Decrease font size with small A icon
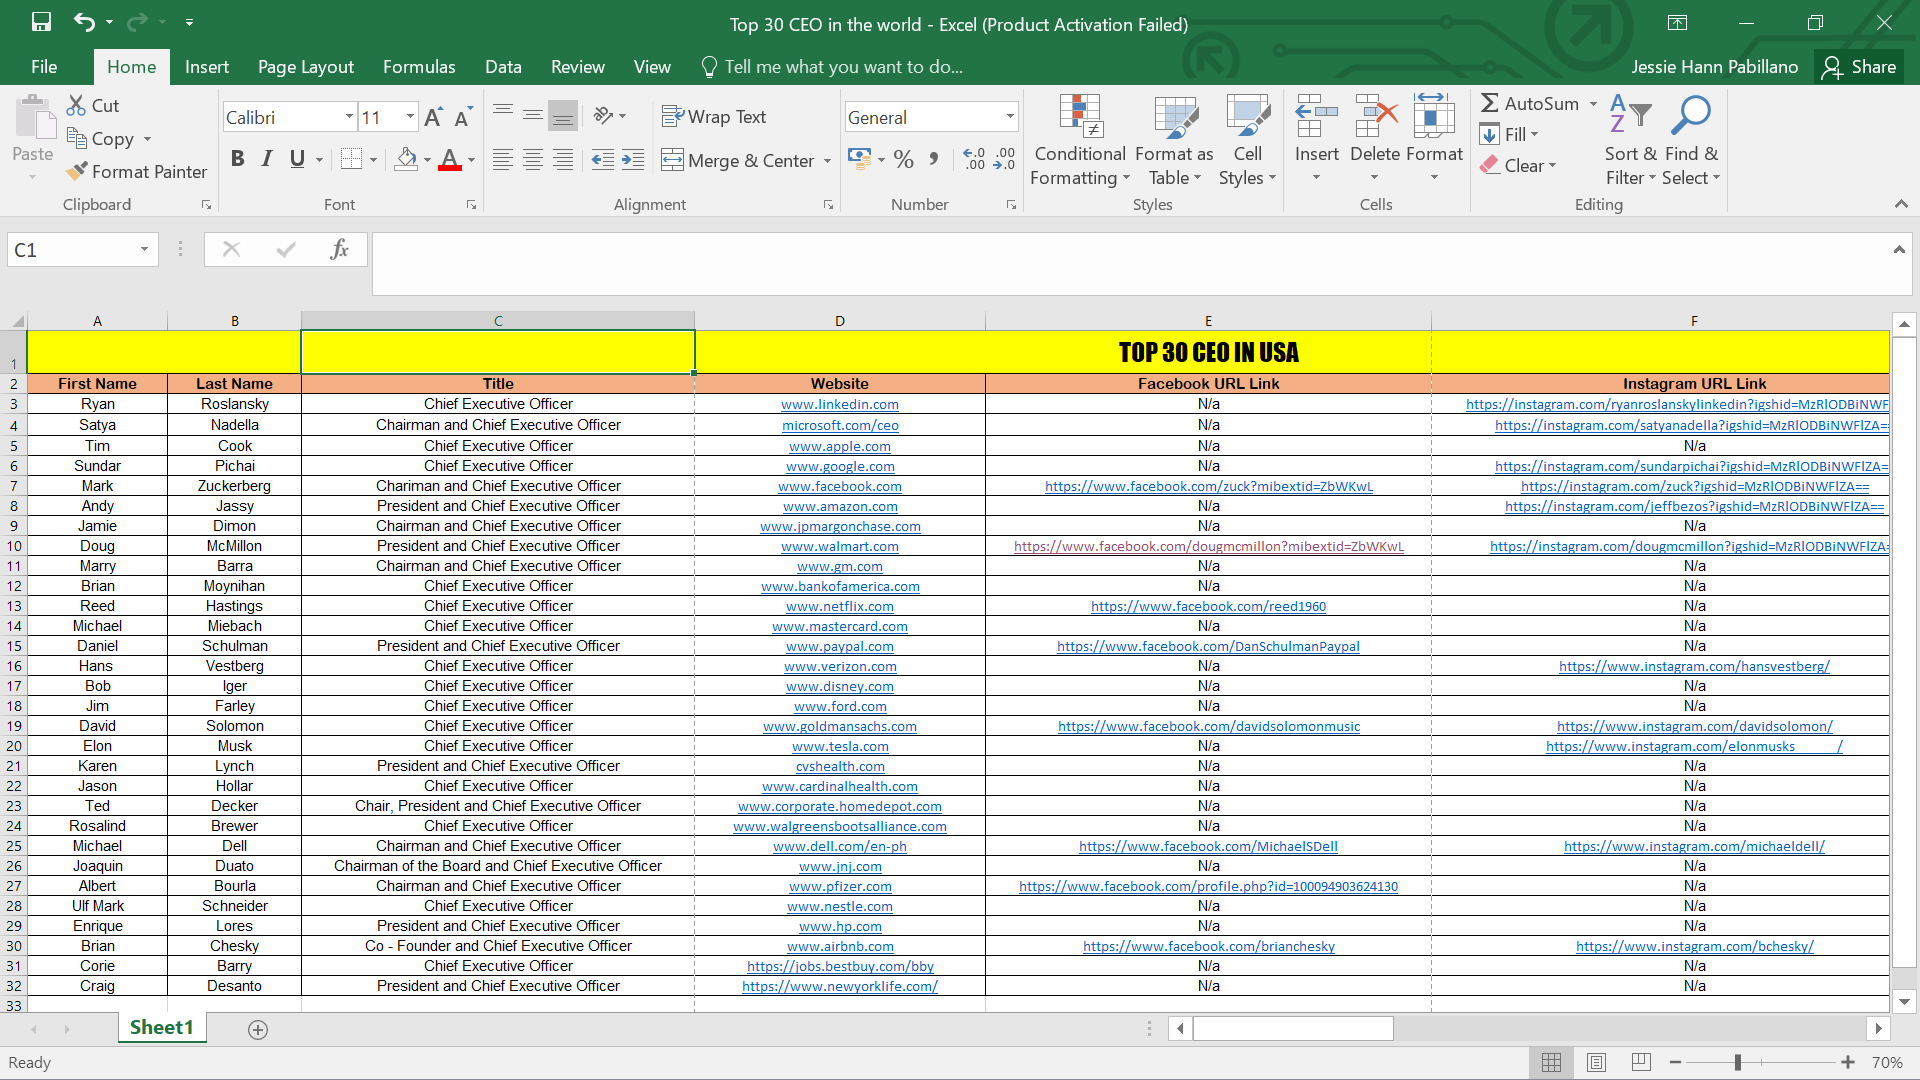This screenshot has height=1080, width=1920. [463, 117]
